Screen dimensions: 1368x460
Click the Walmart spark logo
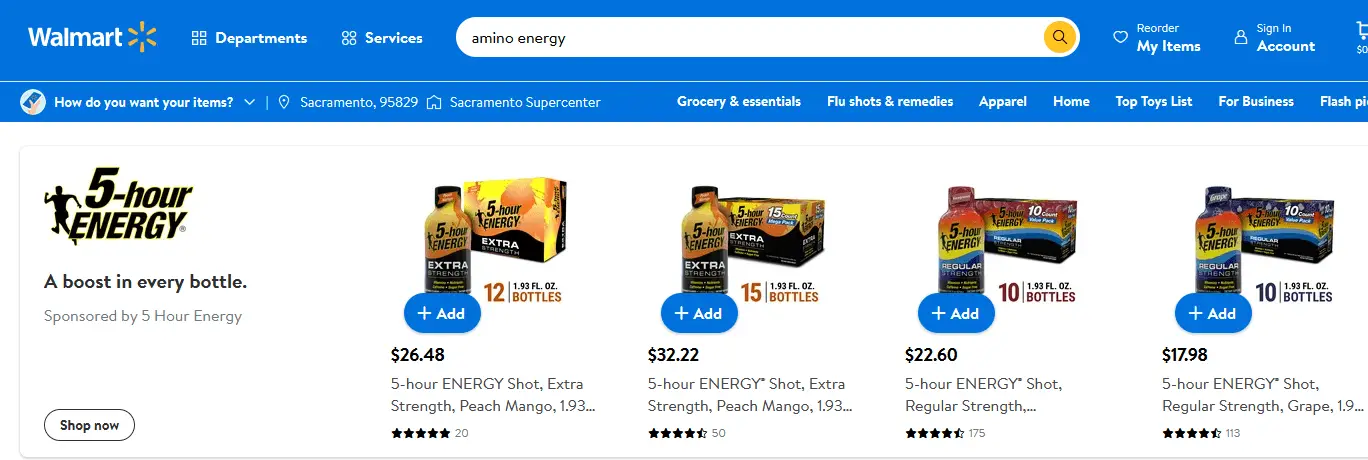point(142,38)
